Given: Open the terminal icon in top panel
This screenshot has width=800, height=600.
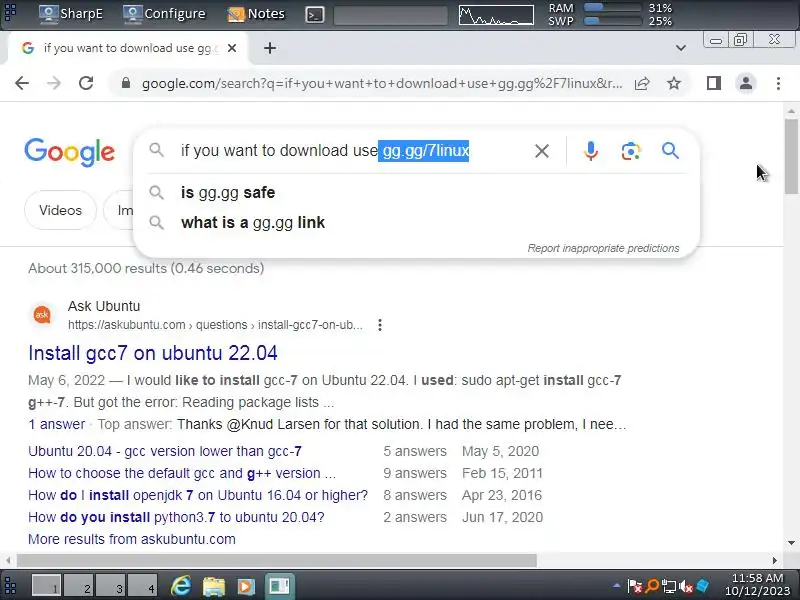Looking at the screenshot, I should pos(314,15).
